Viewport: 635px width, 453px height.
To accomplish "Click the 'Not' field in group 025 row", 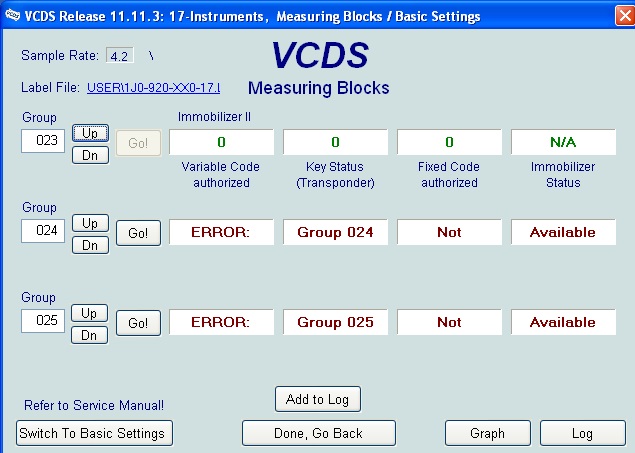I will coord(450,322).
